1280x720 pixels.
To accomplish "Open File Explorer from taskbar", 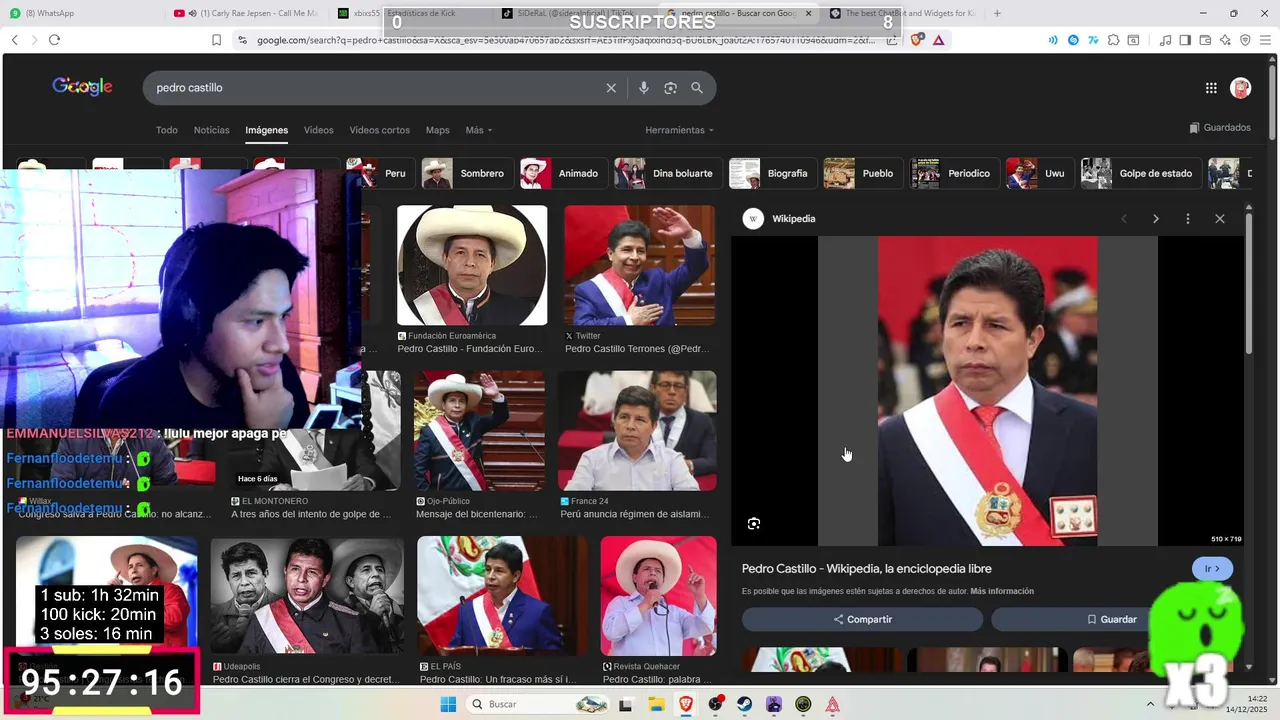I will pyautogui.click(x=656, y=704).
